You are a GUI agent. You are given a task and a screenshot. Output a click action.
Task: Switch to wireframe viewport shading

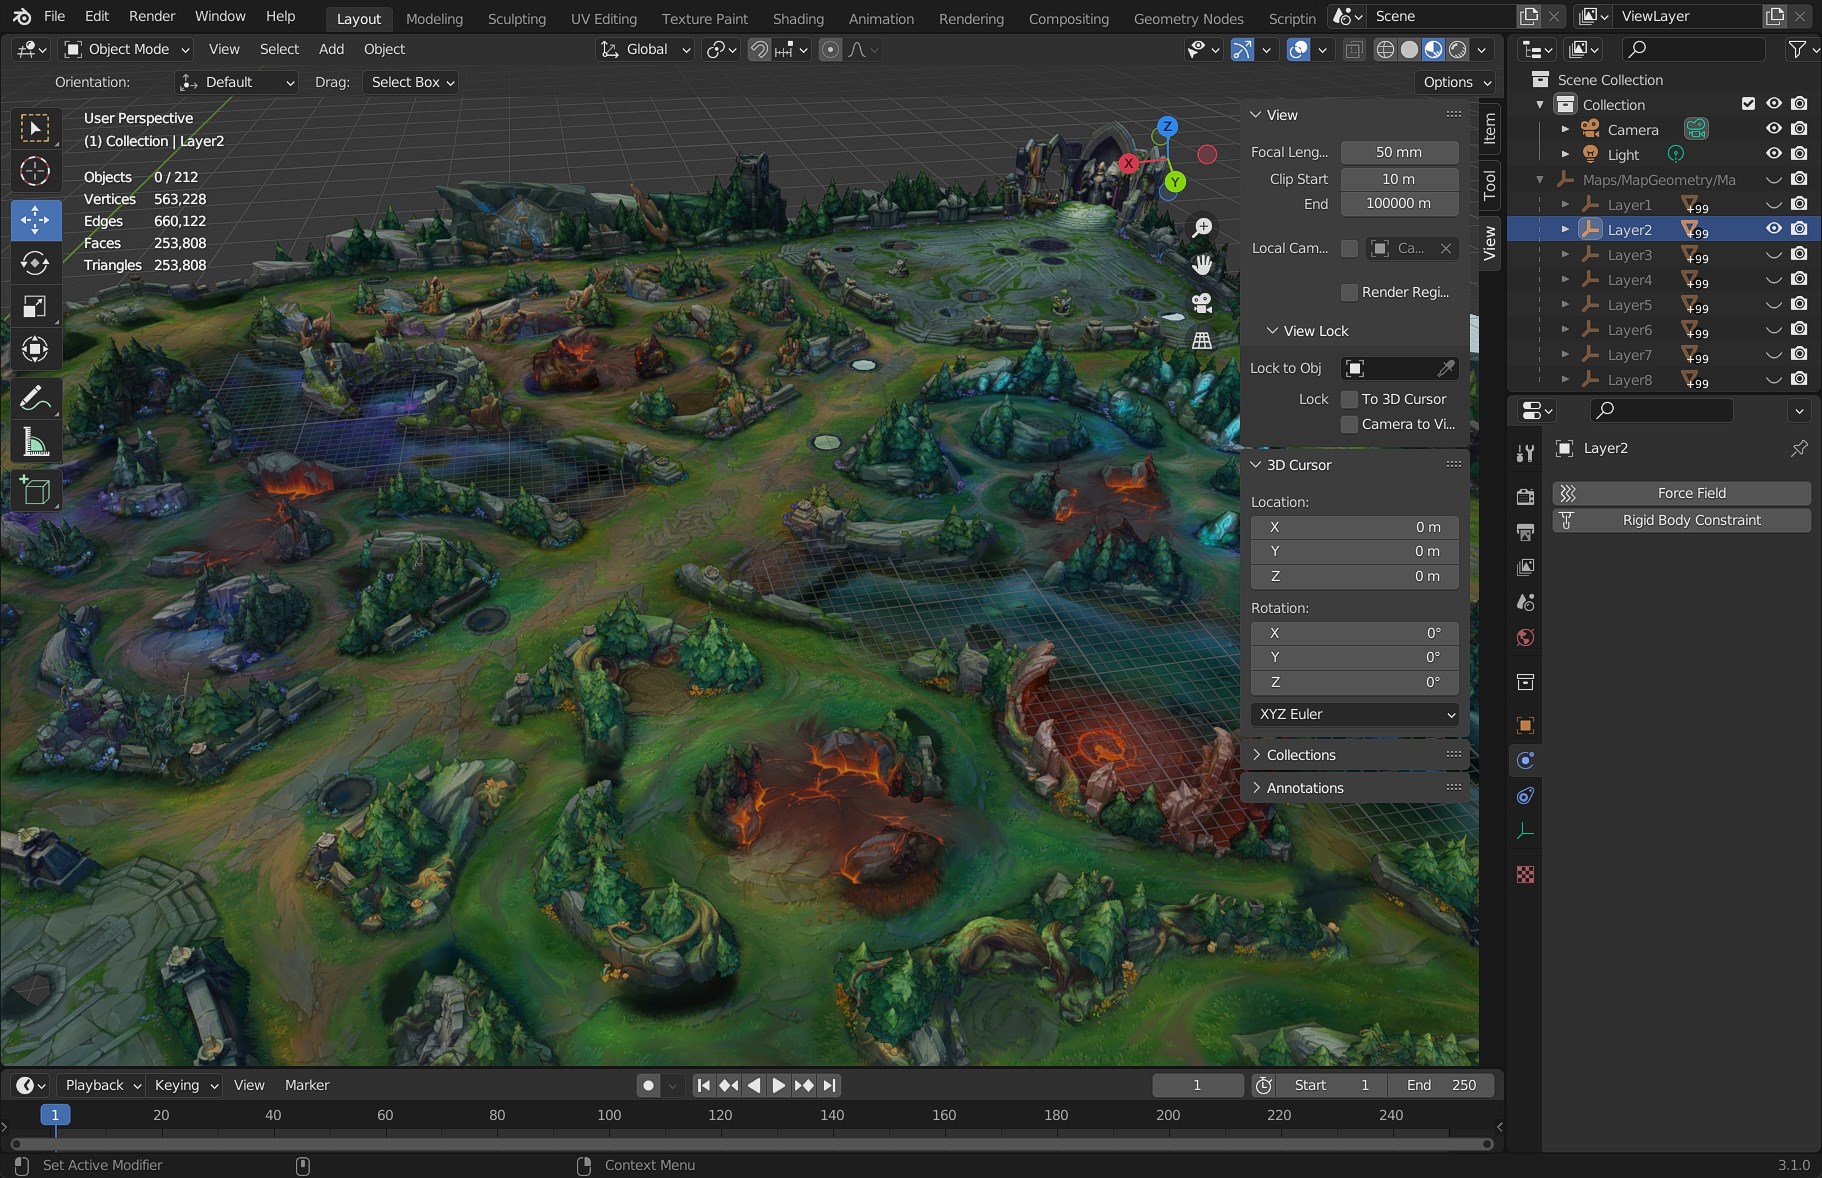[1385, 49]
